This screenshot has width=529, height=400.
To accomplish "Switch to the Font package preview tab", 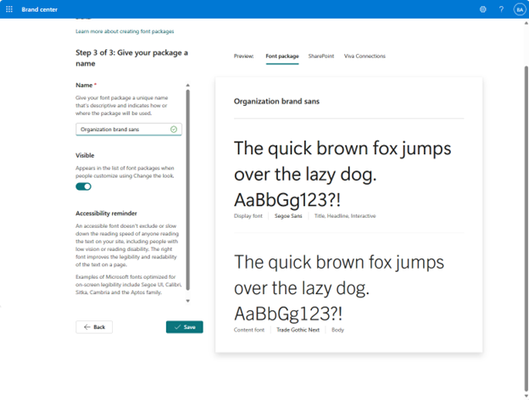I will [282, 56].
